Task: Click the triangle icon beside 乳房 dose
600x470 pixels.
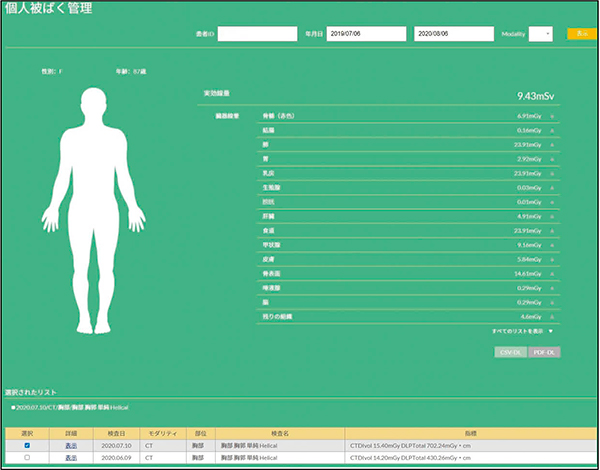Action: pos(552,173)
